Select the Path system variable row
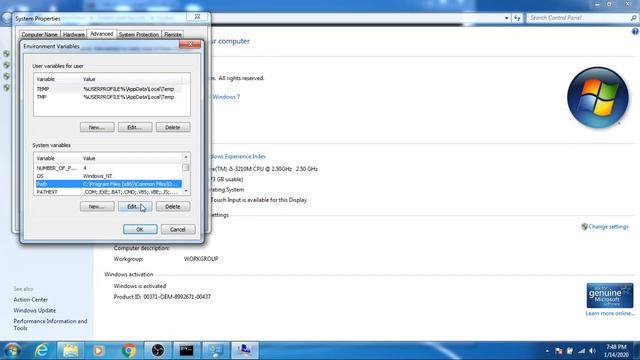This screenshot has height=360, width=640. tap(109, 184)
